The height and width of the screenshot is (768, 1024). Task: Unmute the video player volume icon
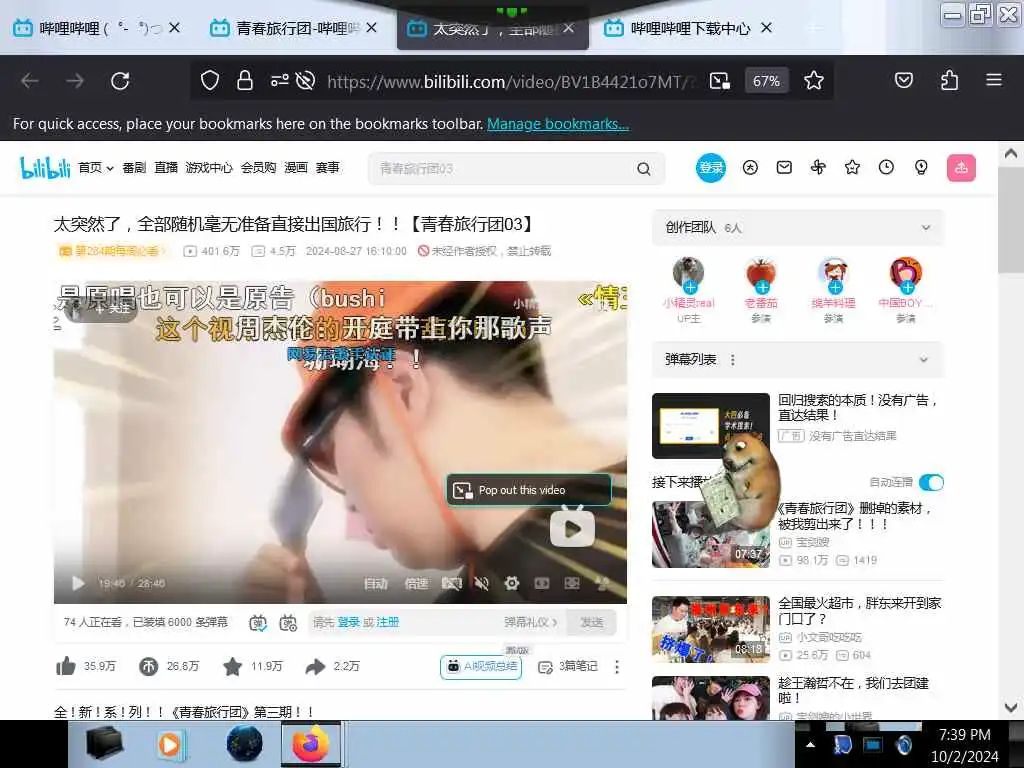(x=481, y=583)
